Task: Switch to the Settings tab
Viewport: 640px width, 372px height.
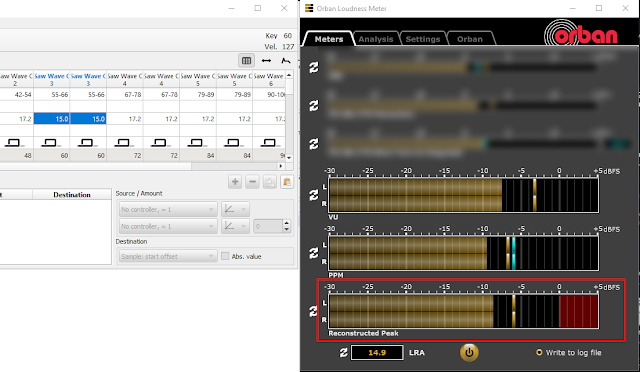Action: pyautogui.click(x=423, y=39)
